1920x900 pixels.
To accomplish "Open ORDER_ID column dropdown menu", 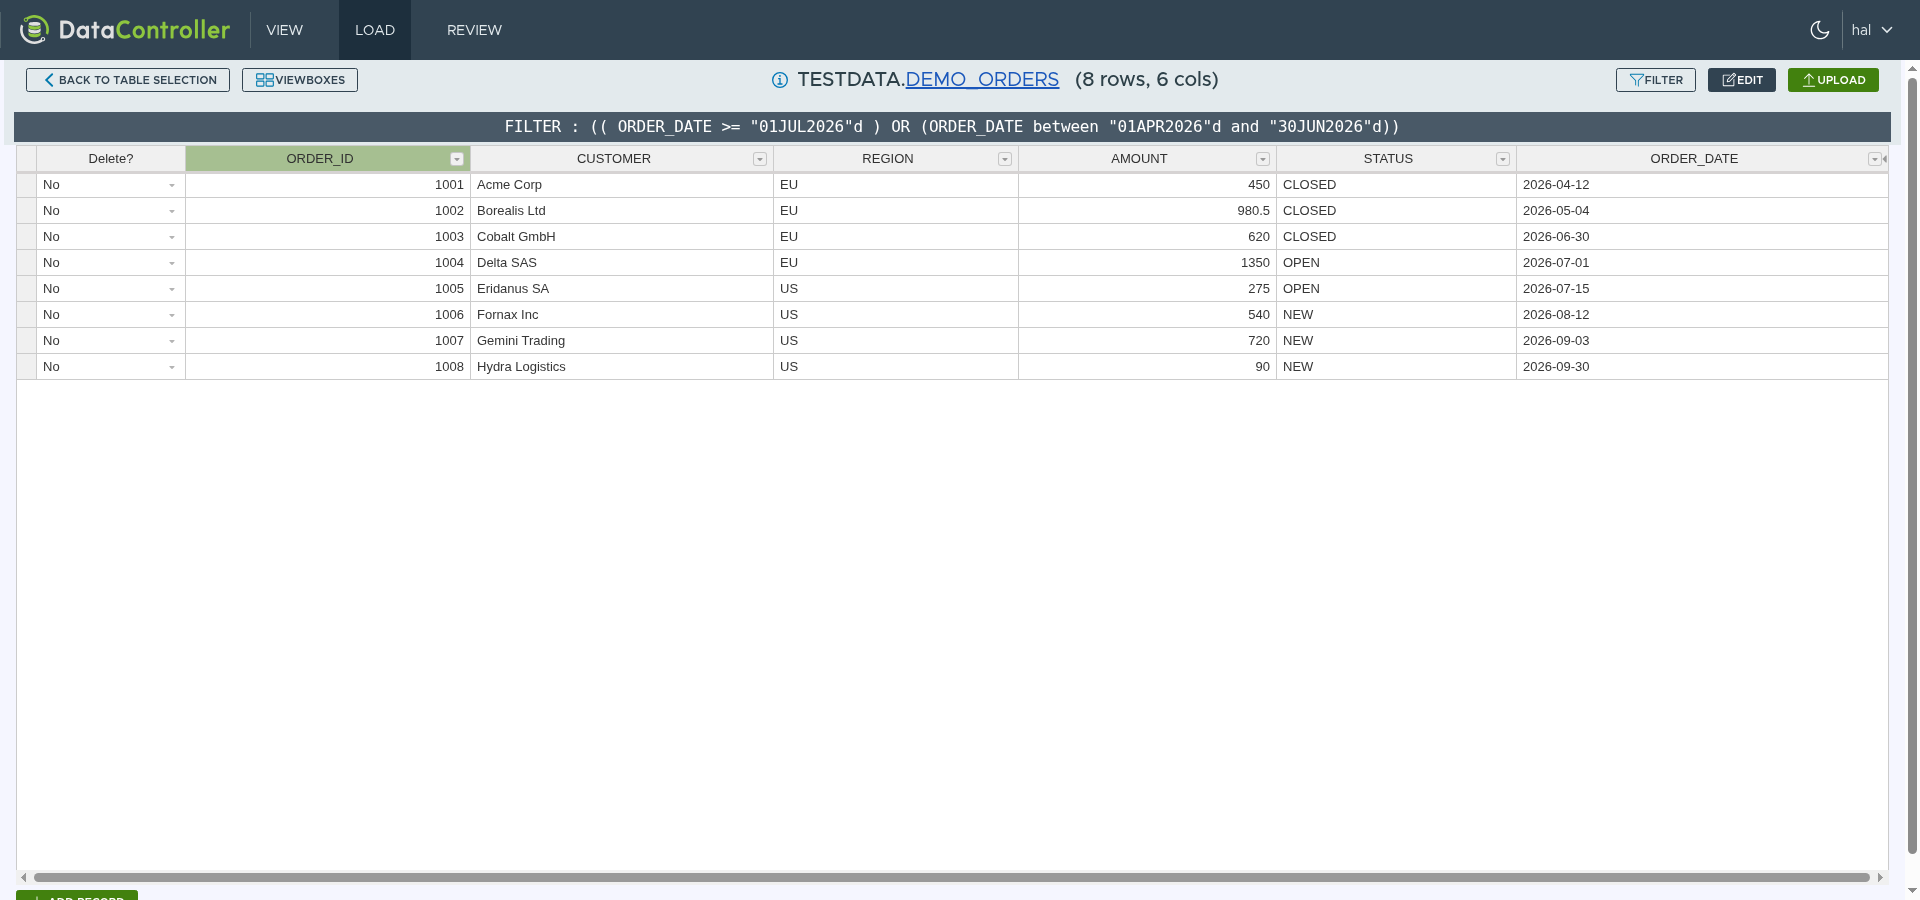I will pyautogui.click(x=457, y=159).
